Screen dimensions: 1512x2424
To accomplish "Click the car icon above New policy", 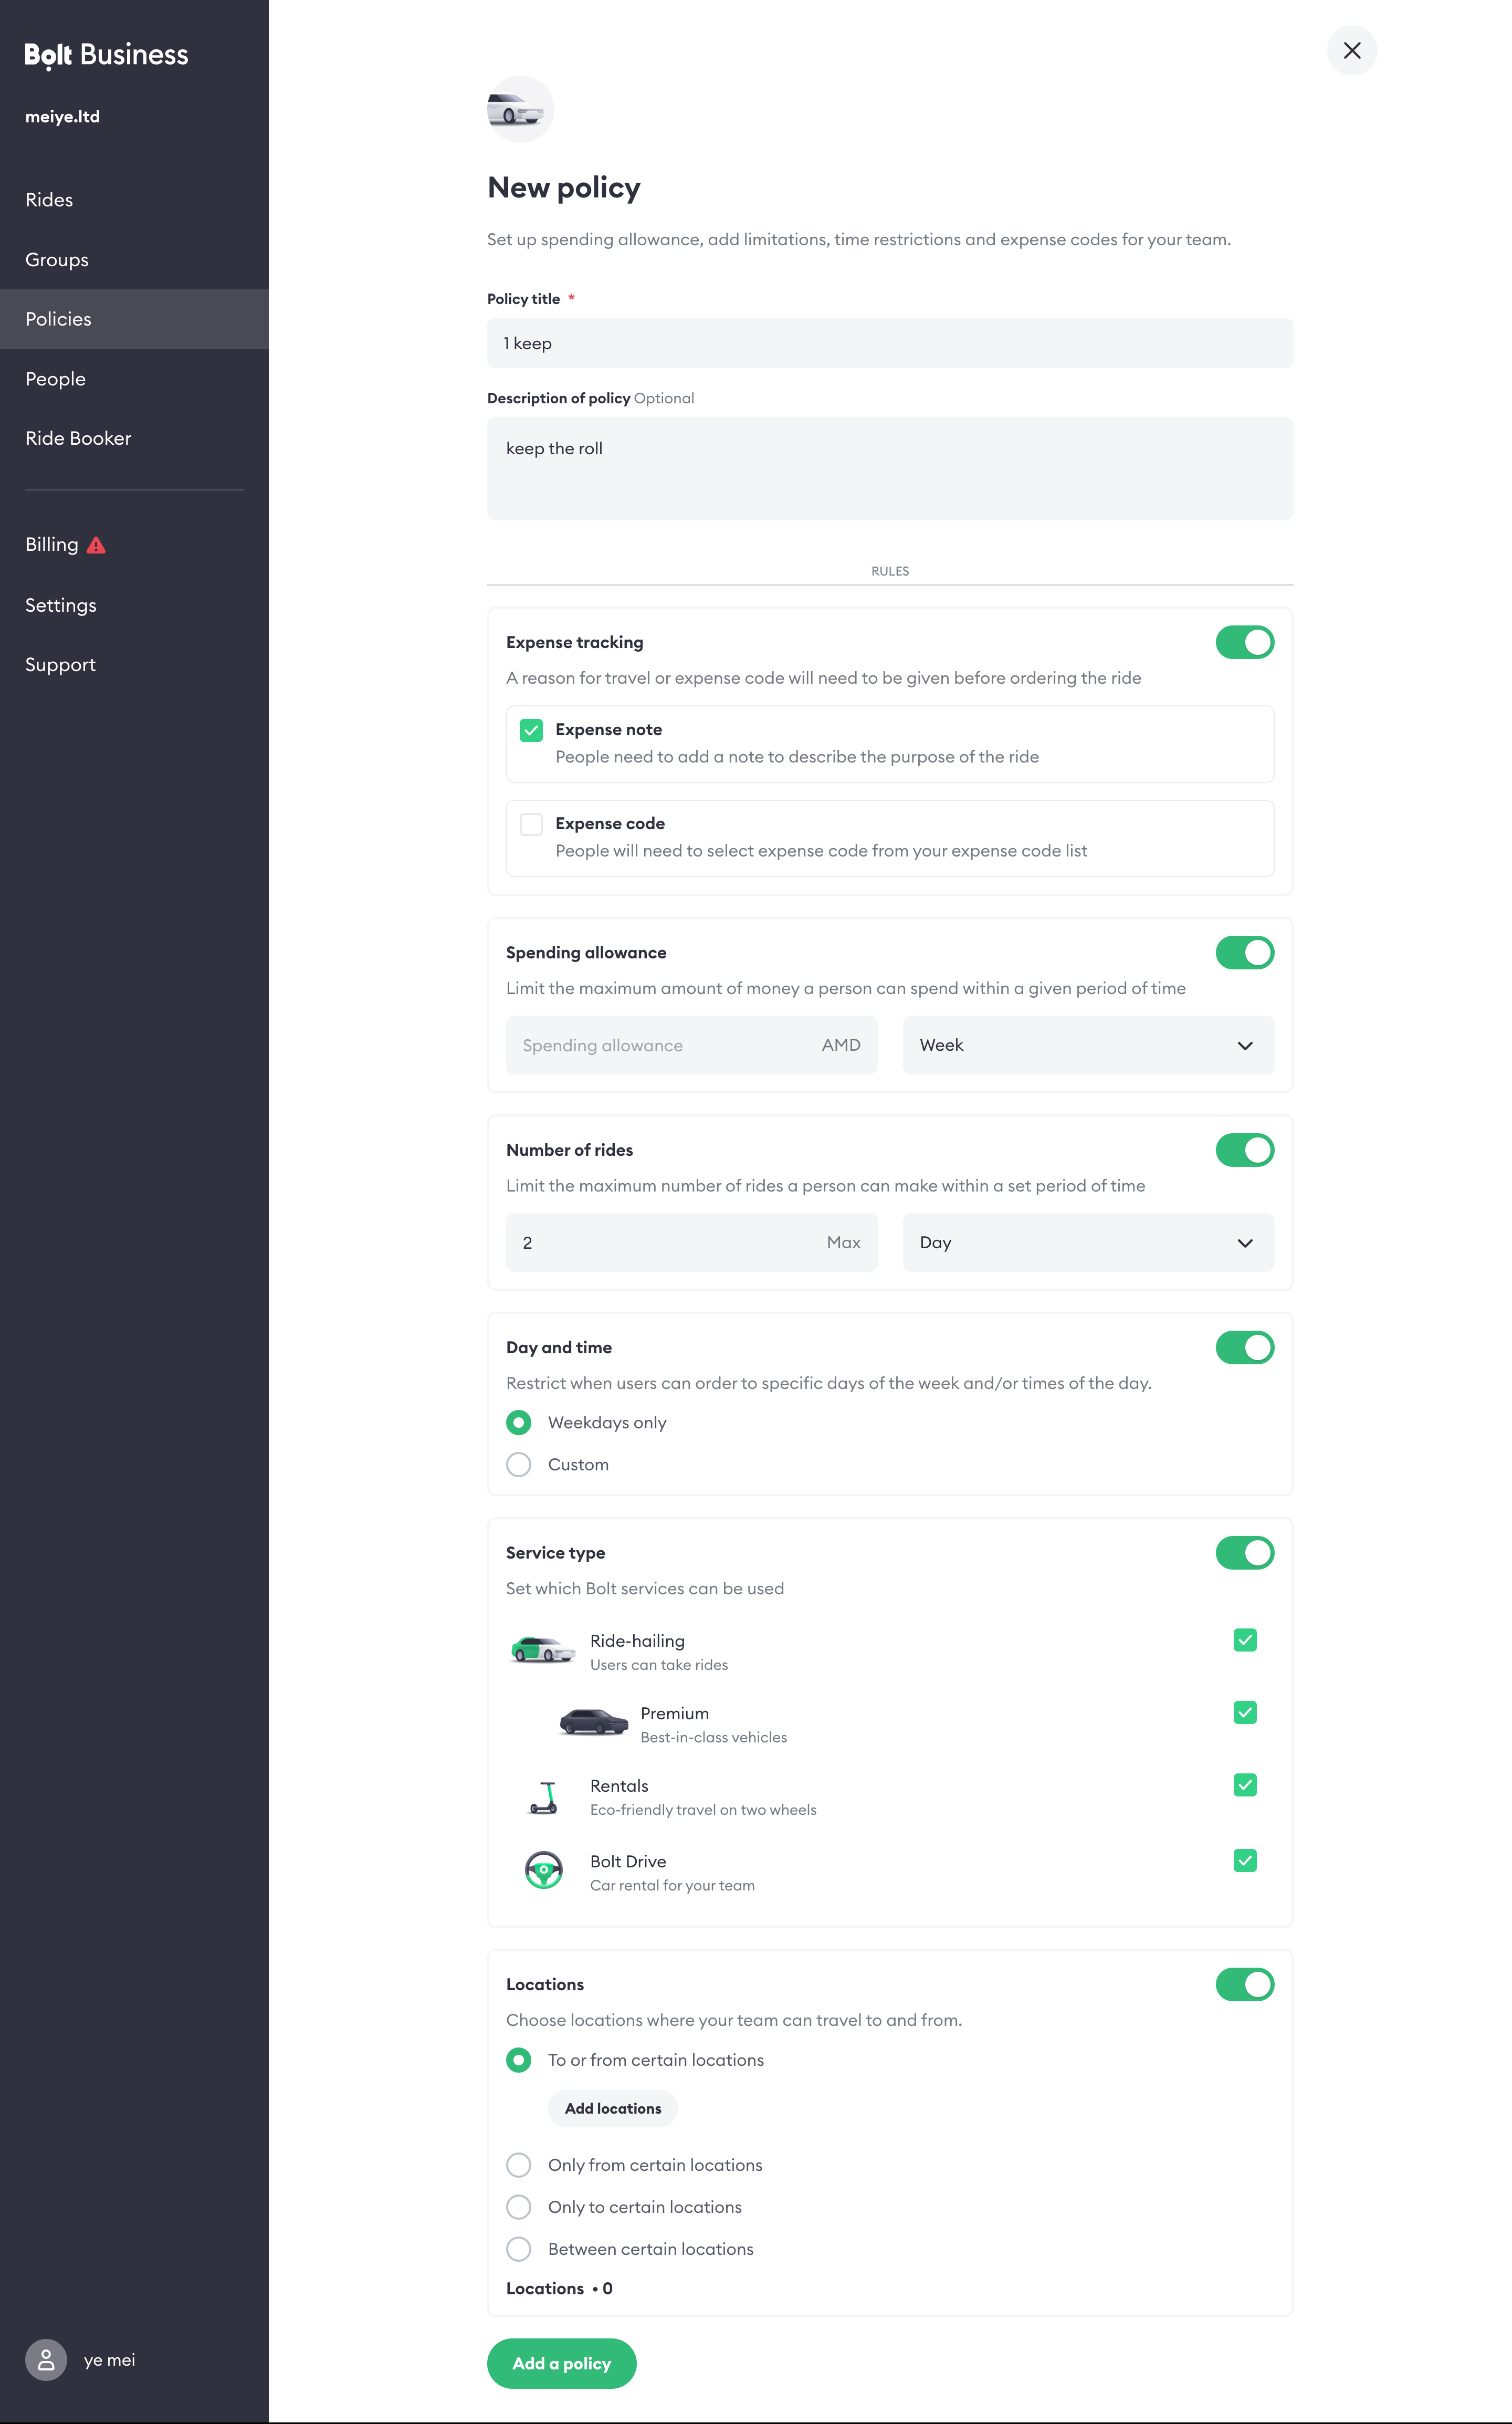I will point(520,109).
